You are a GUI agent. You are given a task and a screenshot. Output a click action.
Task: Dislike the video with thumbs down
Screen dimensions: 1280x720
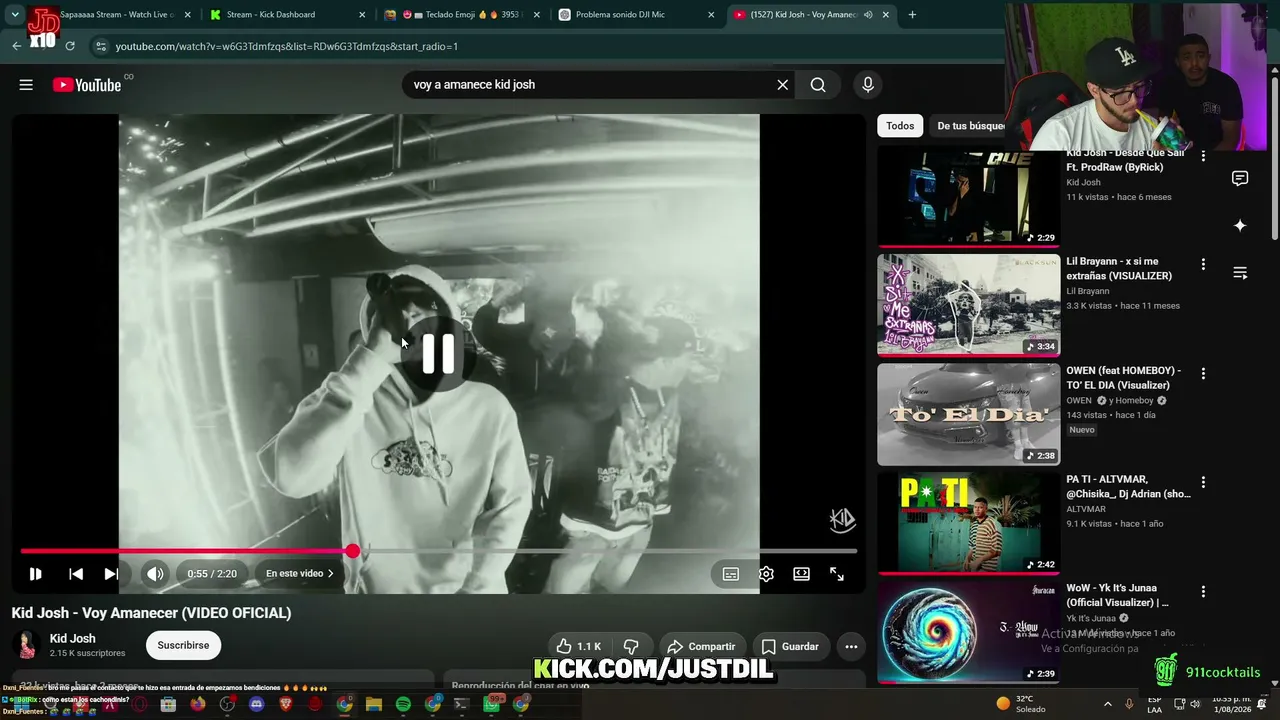click(631, 647)
